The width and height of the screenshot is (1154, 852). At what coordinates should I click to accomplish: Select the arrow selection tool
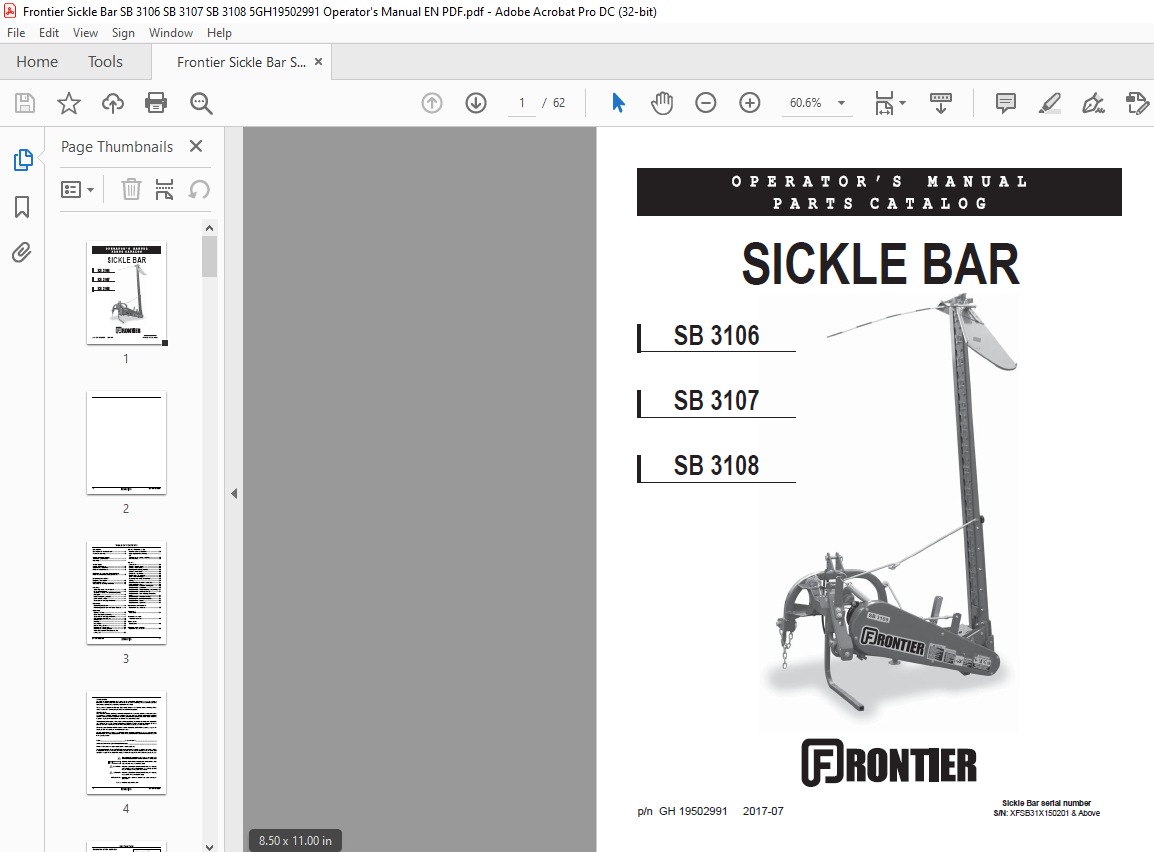[x=618, y=103]
